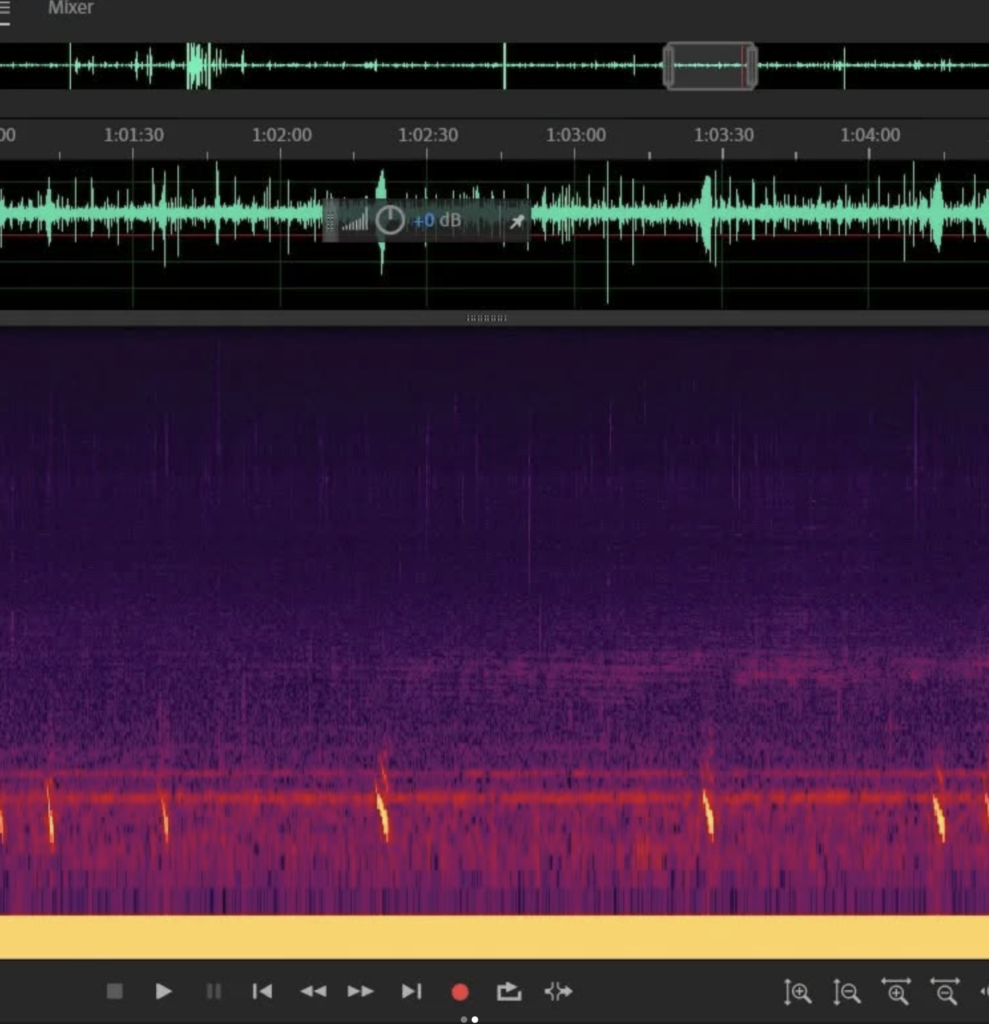Click the HUD volume adjust knob
Image resolution: width=989 pixels, height=1024 pixels.
[x=390, y=220]
